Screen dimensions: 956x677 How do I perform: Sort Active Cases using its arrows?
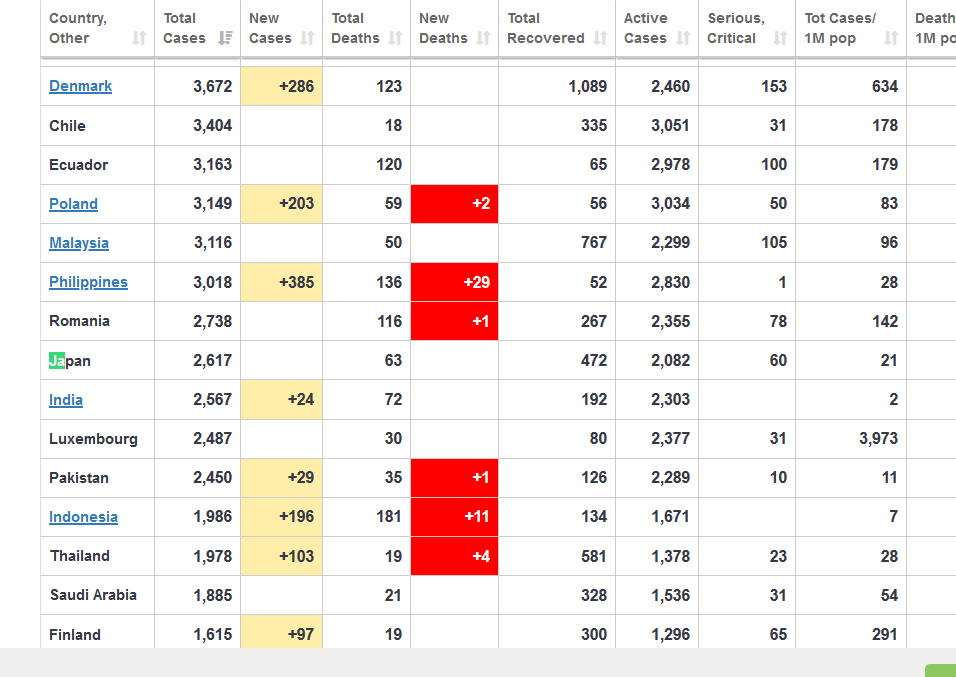[683, 38]
